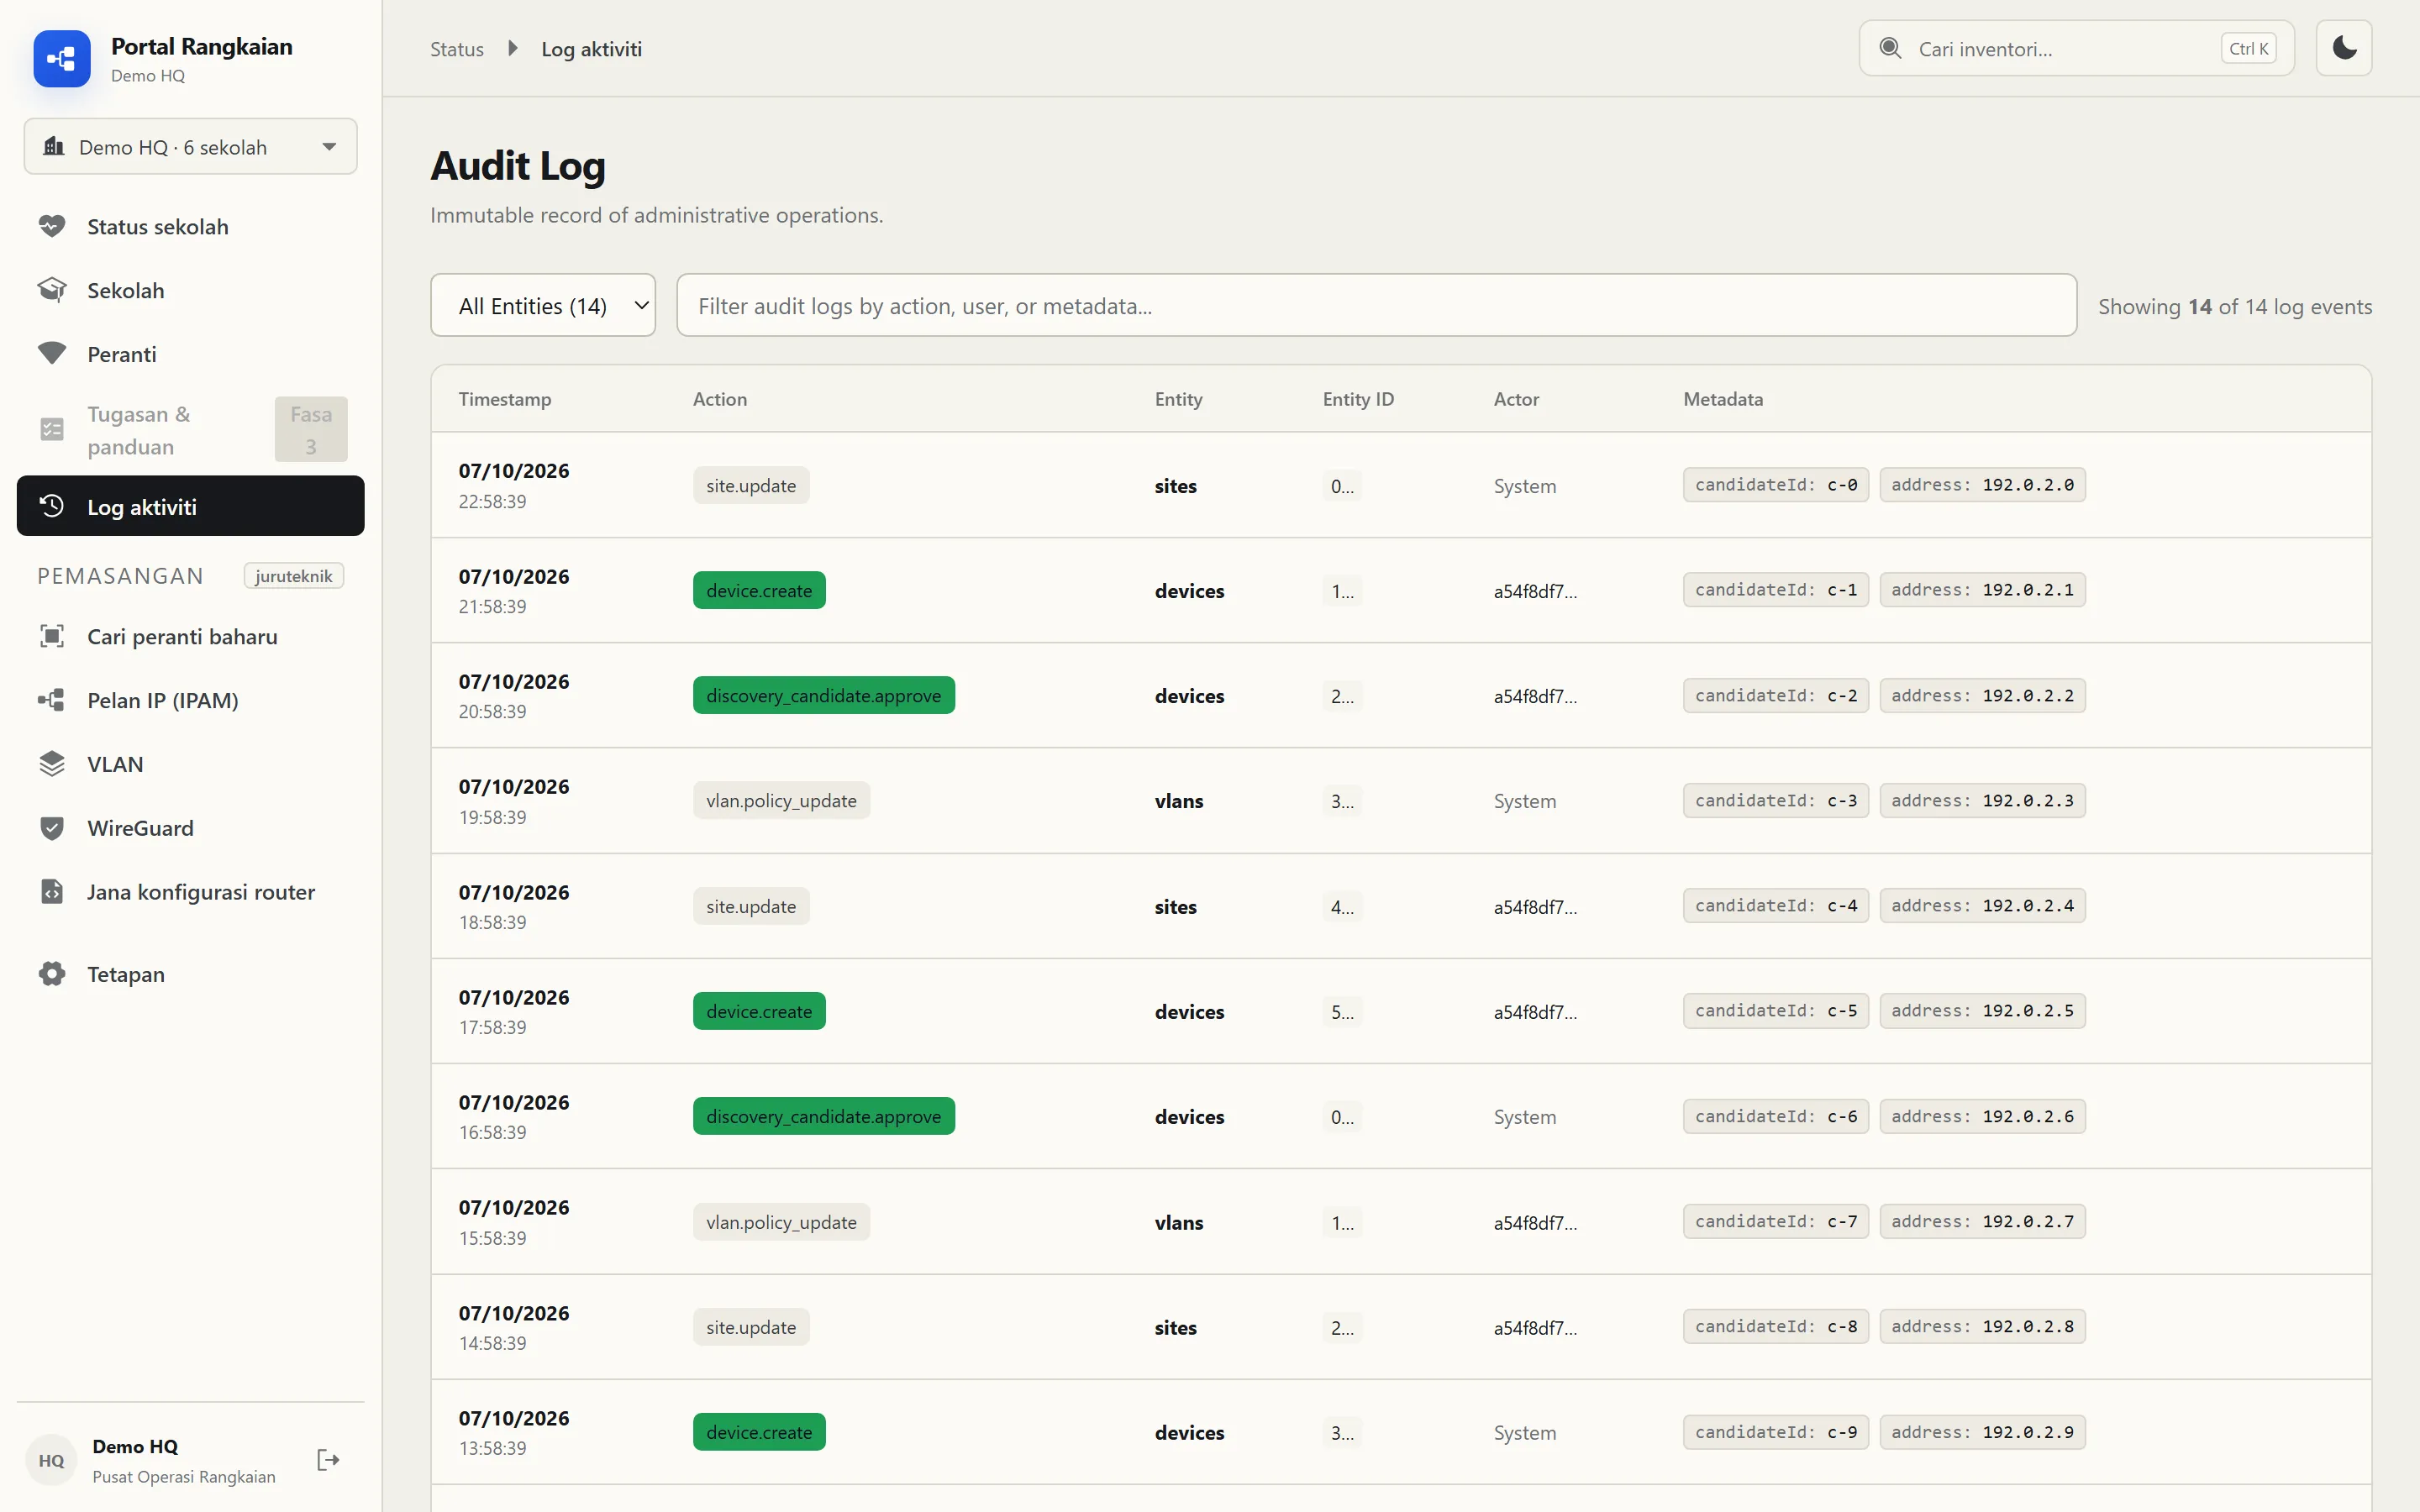Click site.update tag in 22:58:39 row
This screenshot has width=2420, height=1512.
point(751,486)
